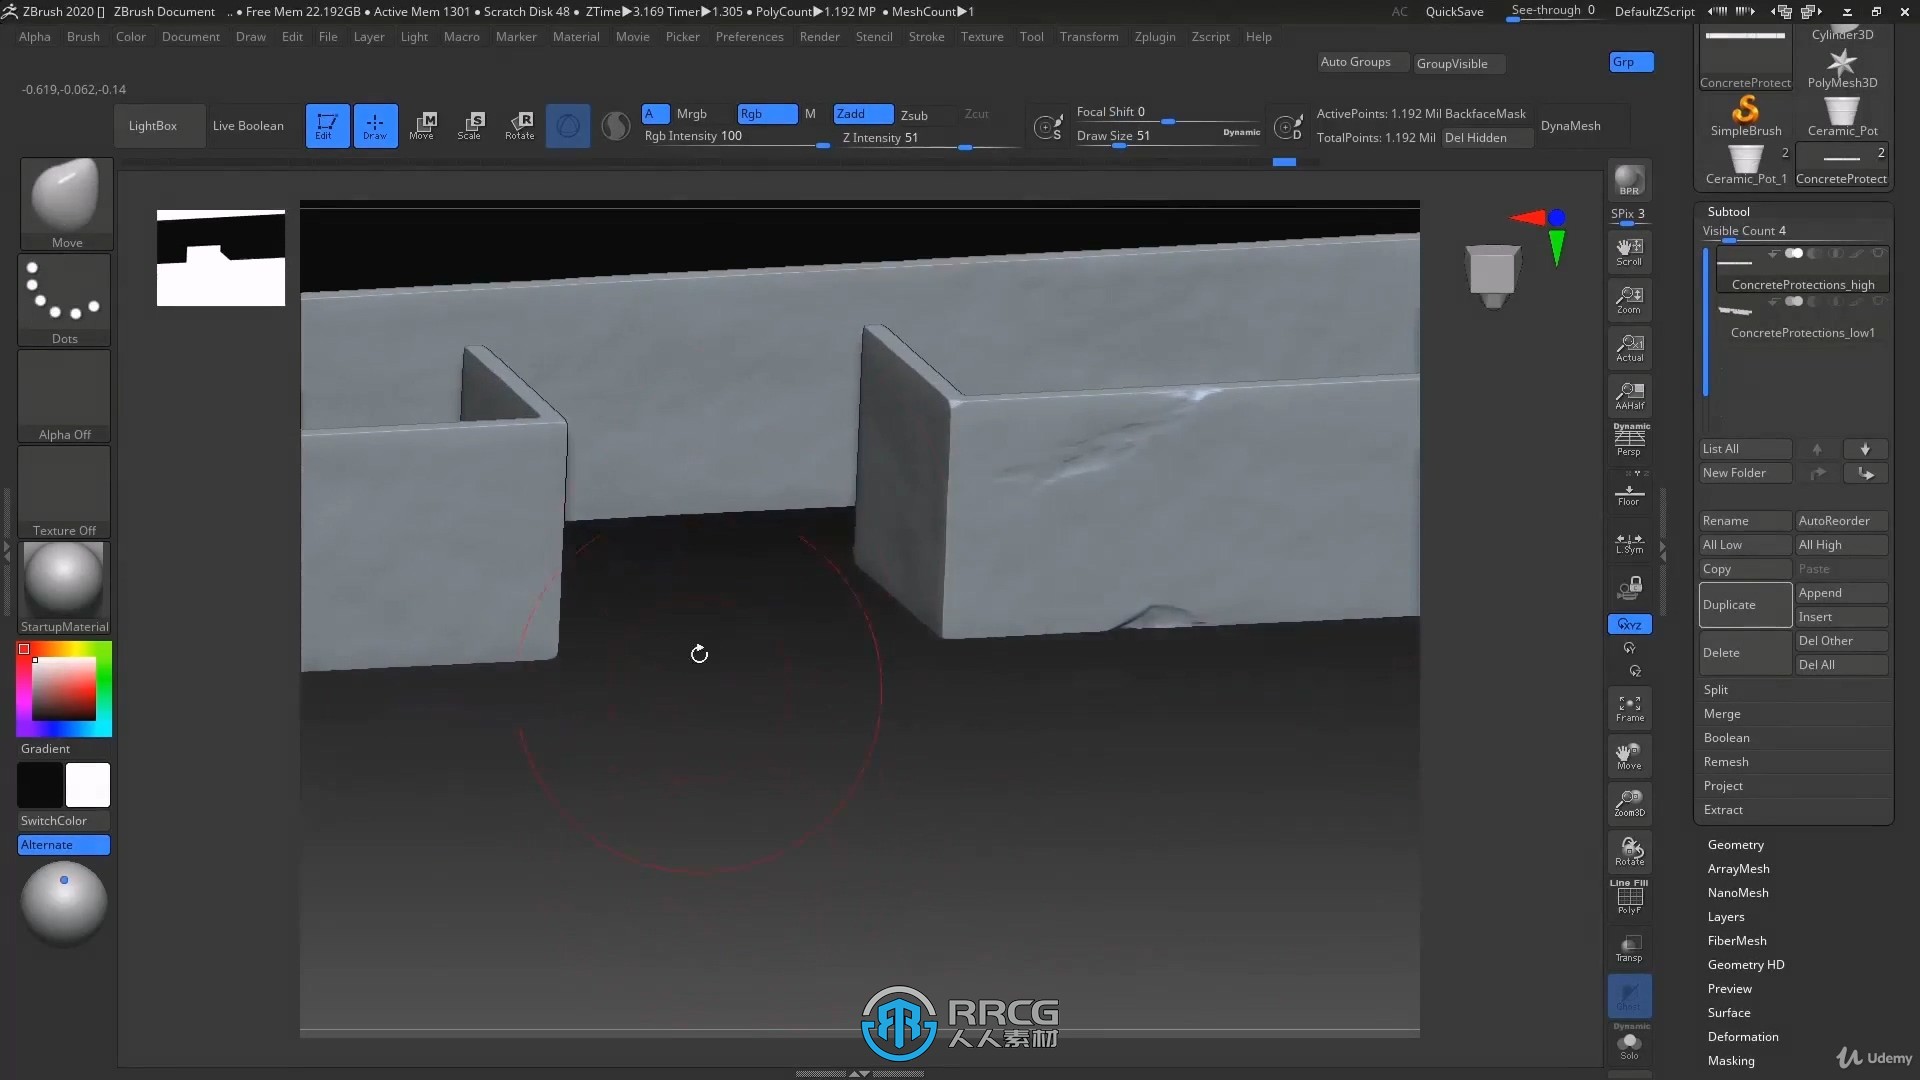Expand the Deformation options panel
This screenshot has width=1920, height=1080.
[x=1743, y=1036]
